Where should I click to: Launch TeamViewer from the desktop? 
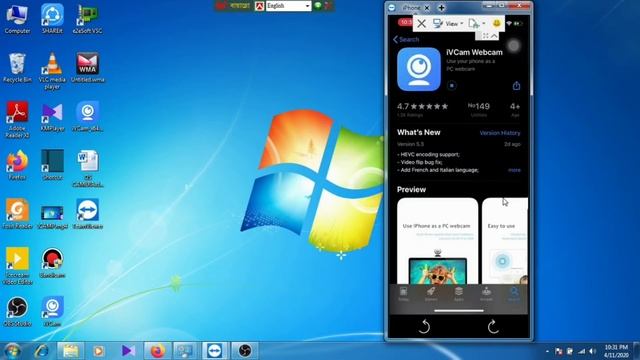[x=87, y=213]
